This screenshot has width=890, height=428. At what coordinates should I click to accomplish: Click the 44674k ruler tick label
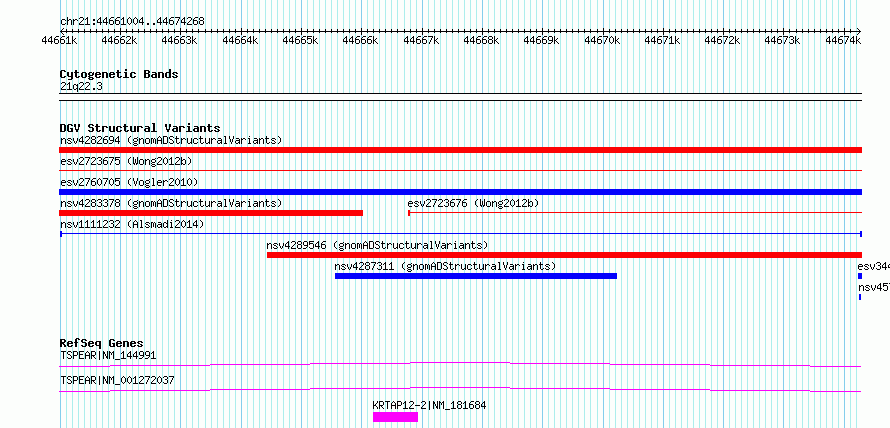tap(843, 40)
